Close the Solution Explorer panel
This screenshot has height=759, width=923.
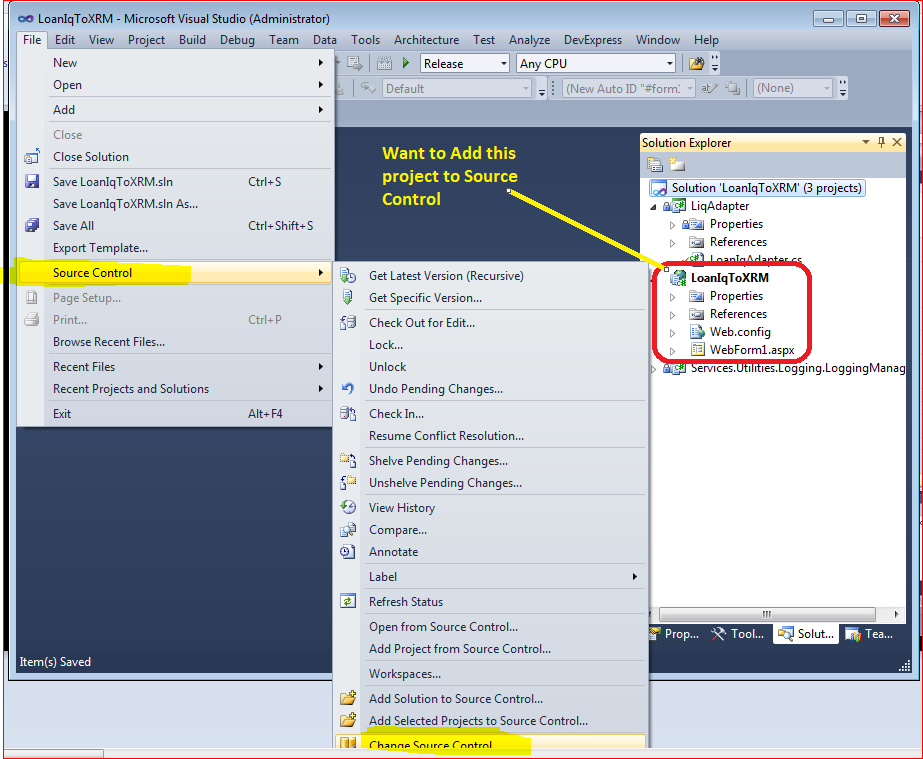[897, 142]
